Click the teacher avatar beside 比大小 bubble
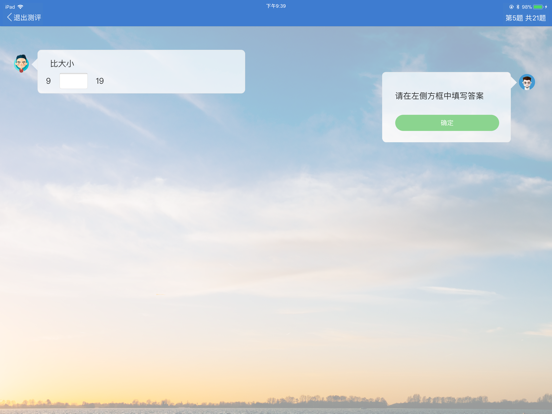Viewport: 552px width, 414px height. pos(21,63)
